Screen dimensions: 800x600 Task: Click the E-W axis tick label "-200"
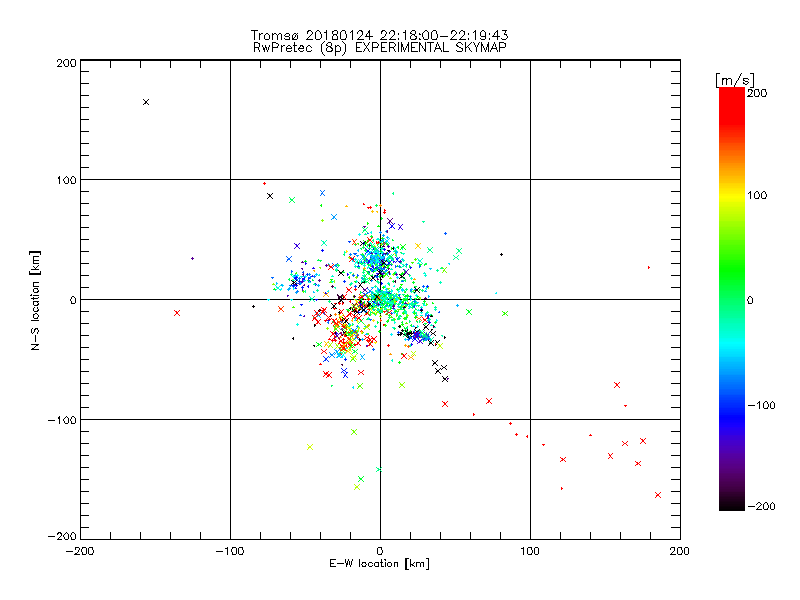[x=80, y=551]
